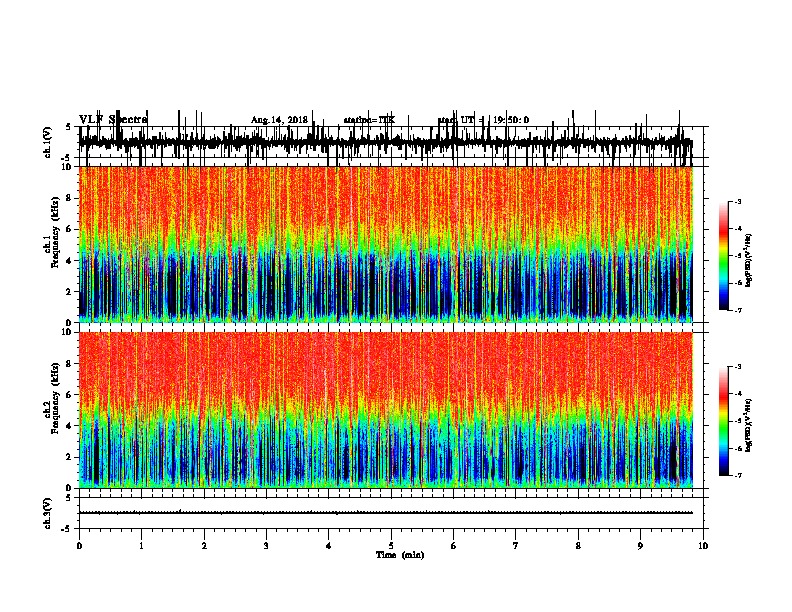Click the "VLF Spectra" plot title
Screen dimensions: 792x612
pos(113,119)
